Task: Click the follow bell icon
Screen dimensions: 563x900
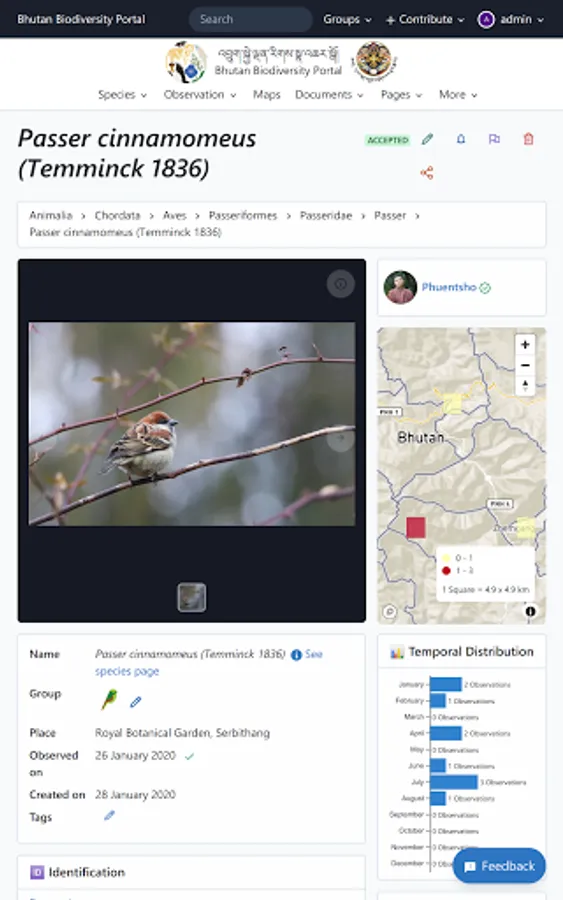Action: 460,139
